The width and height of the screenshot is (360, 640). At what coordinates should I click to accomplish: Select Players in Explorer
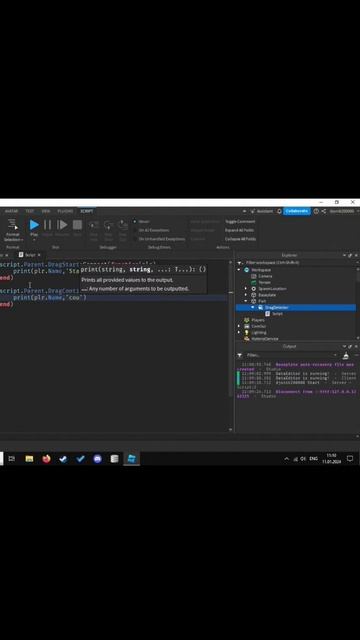(x=258, y=320)
